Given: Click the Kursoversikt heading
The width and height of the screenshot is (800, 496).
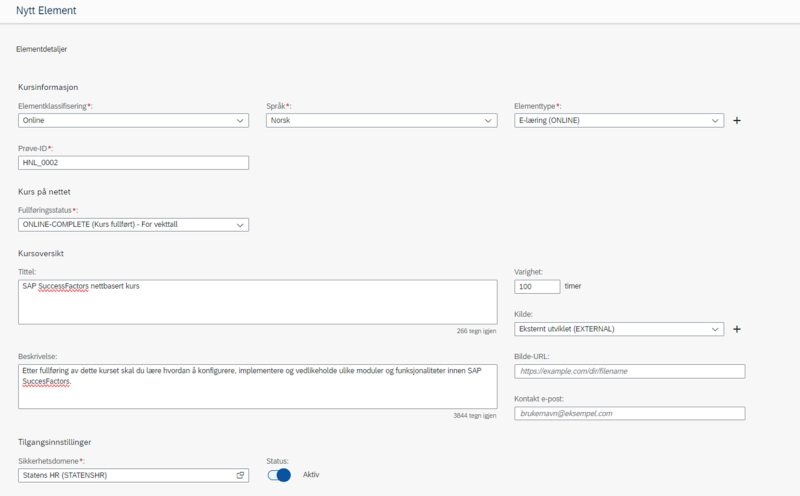Looking at the screenshot, I should coord(41,254).
